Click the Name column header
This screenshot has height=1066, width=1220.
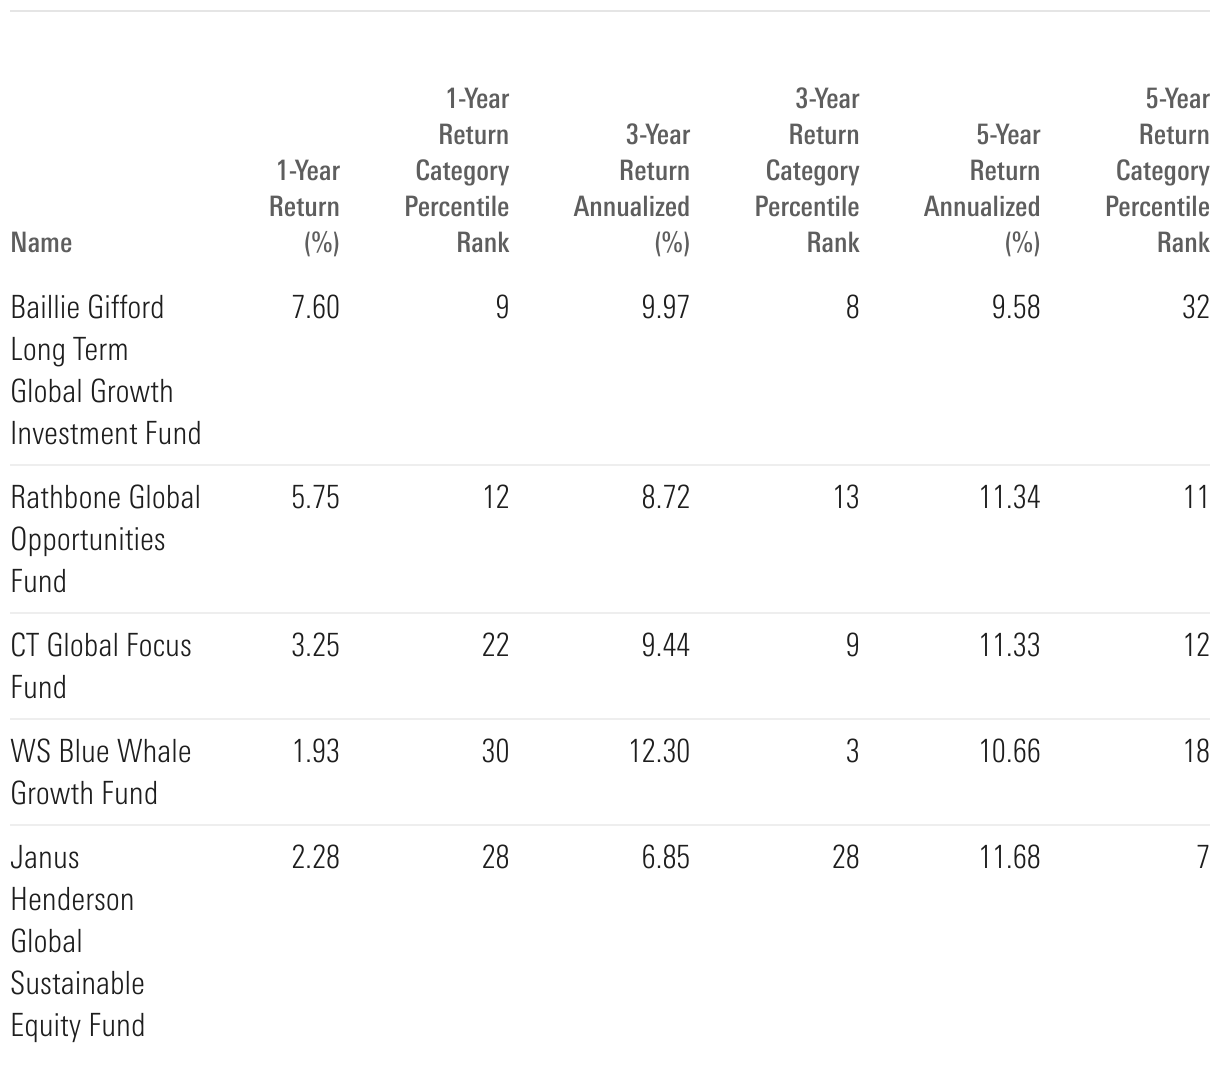point(41,243)
